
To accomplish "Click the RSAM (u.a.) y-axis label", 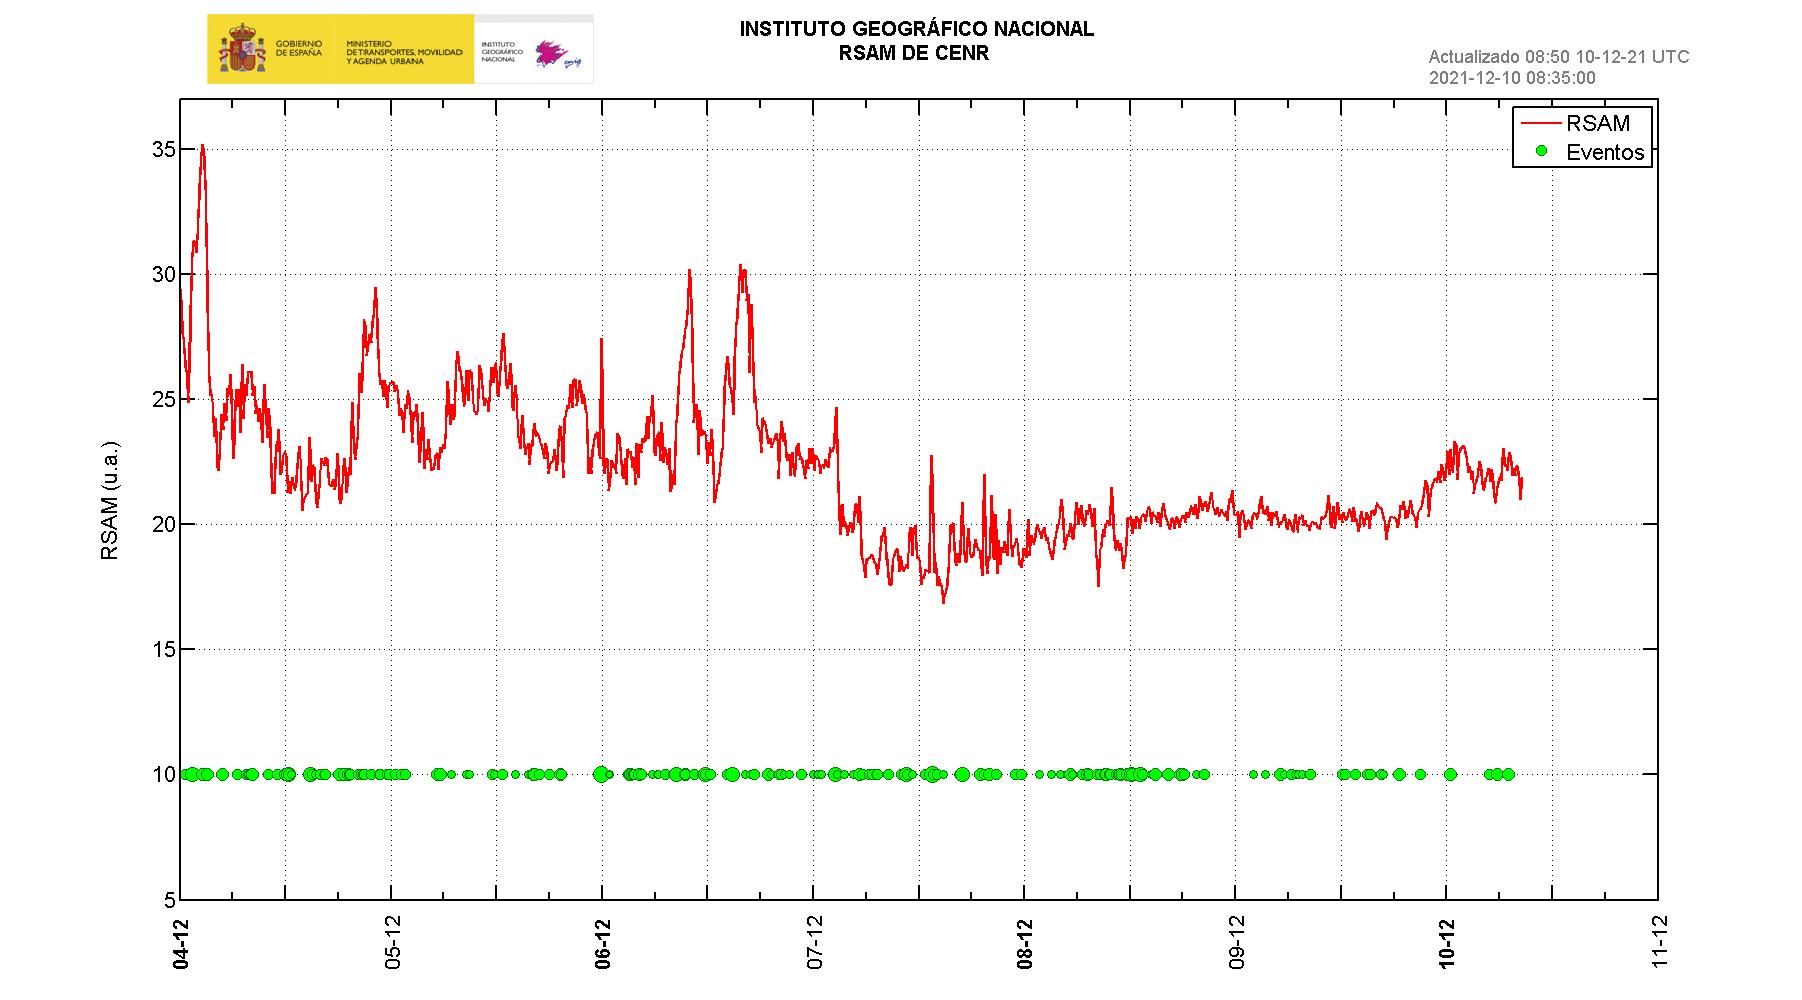I will click(x=110, y=500).
